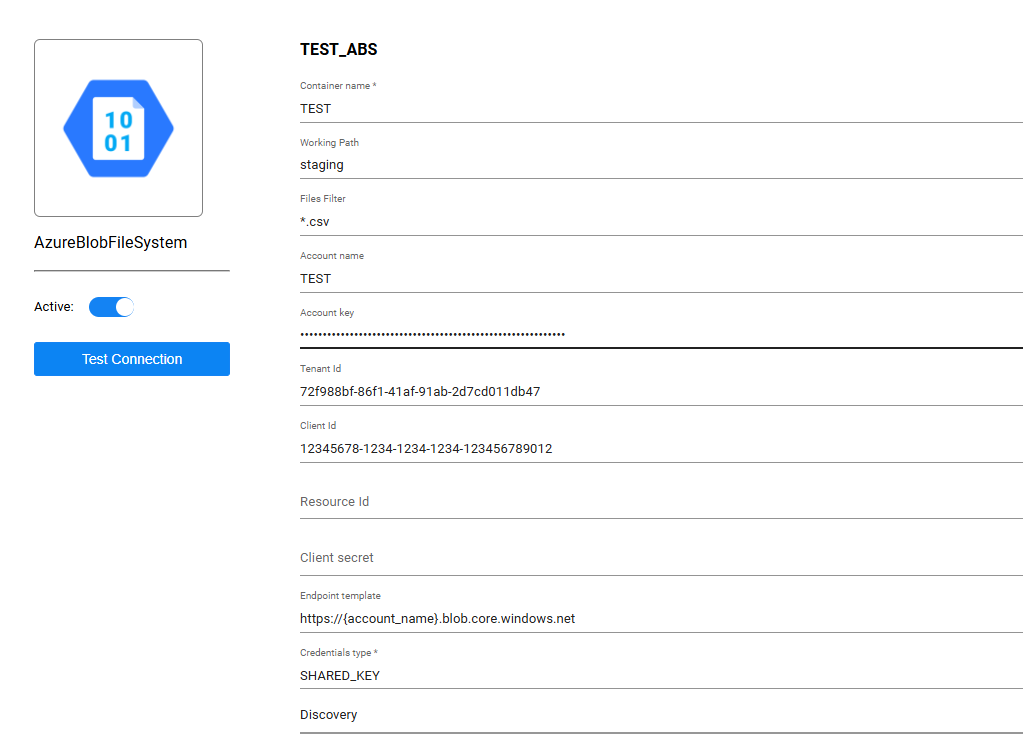Click the 'Active:' label text

tap(54, 307)
